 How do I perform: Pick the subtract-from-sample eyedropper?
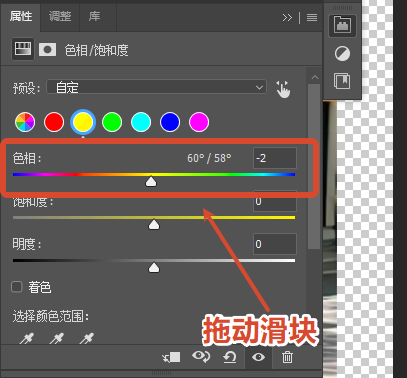pos(87,339)
